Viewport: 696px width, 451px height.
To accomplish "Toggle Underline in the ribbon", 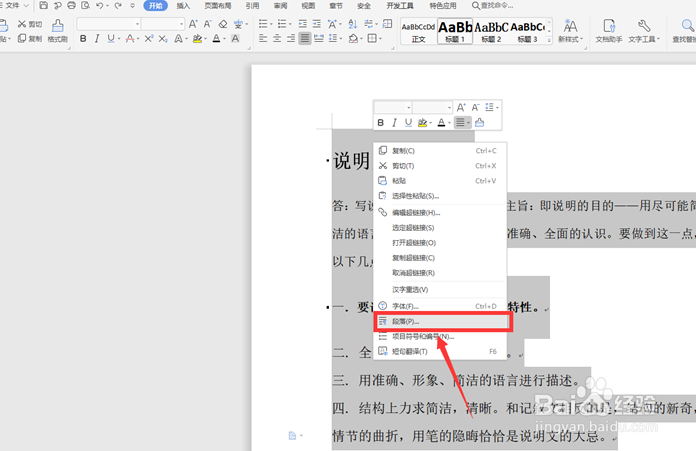I will 111,39.
